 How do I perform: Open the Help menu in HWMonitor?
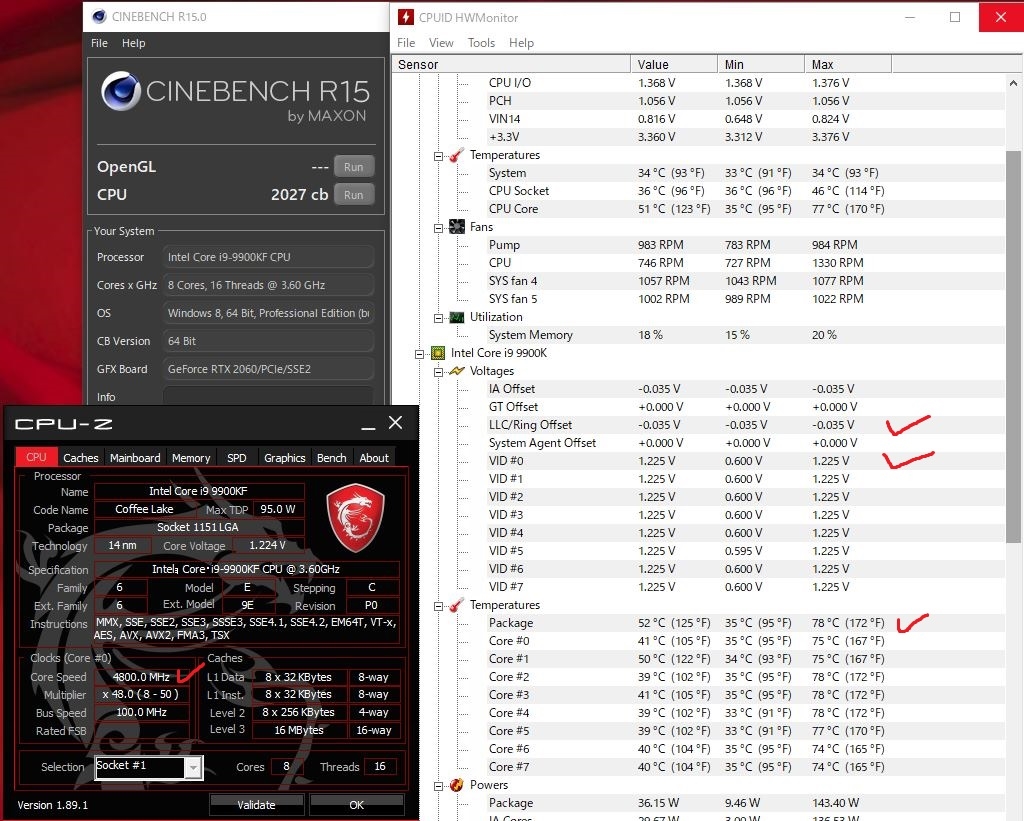pos(521,43)
